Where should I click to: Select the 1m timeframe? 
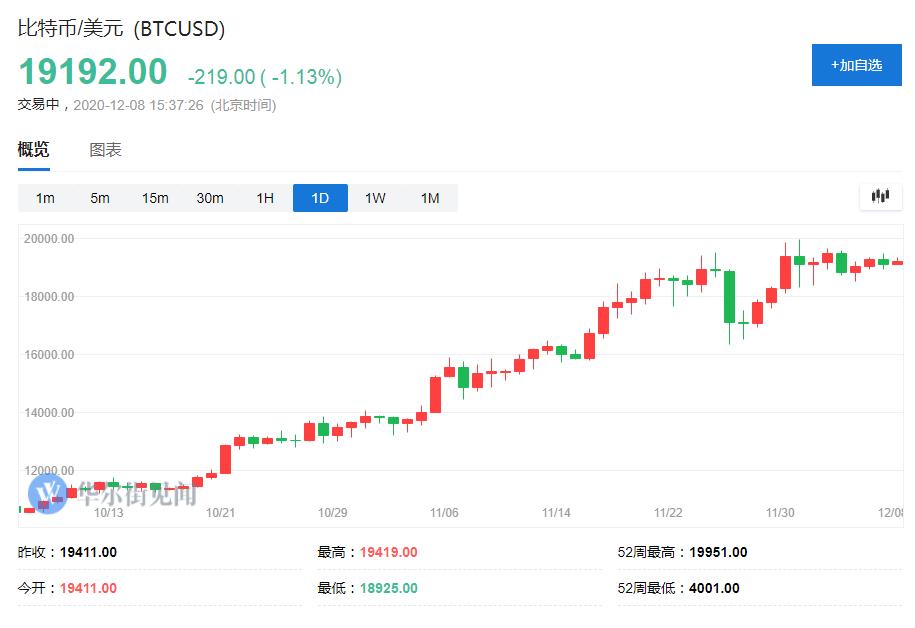tap(45, 198)
